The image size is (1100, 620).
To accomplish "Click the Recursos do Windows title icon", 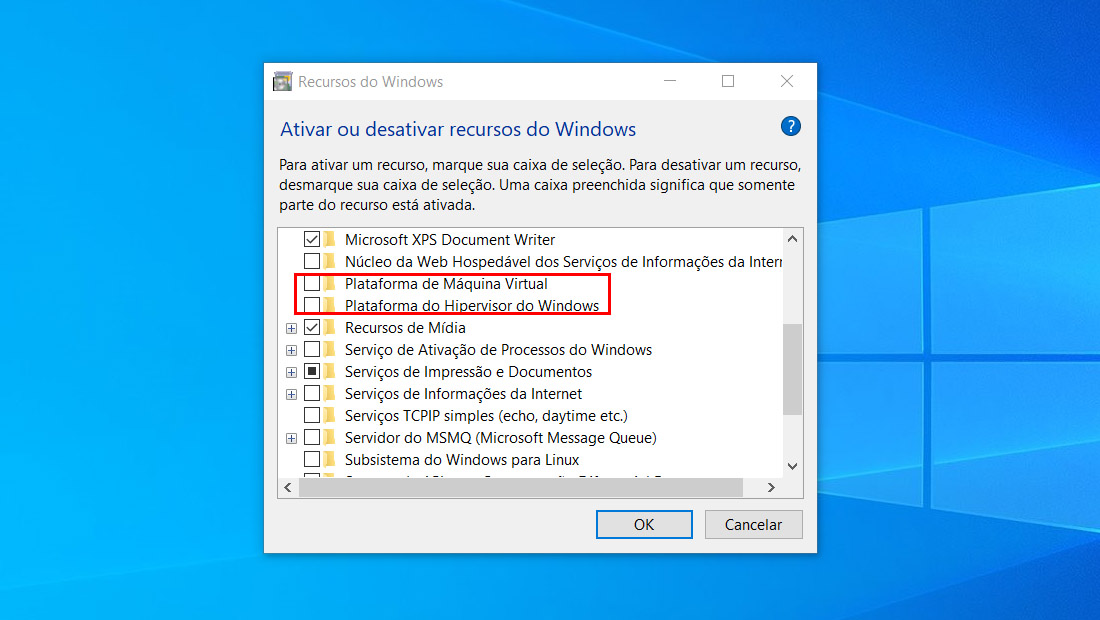I will [283, 81].
